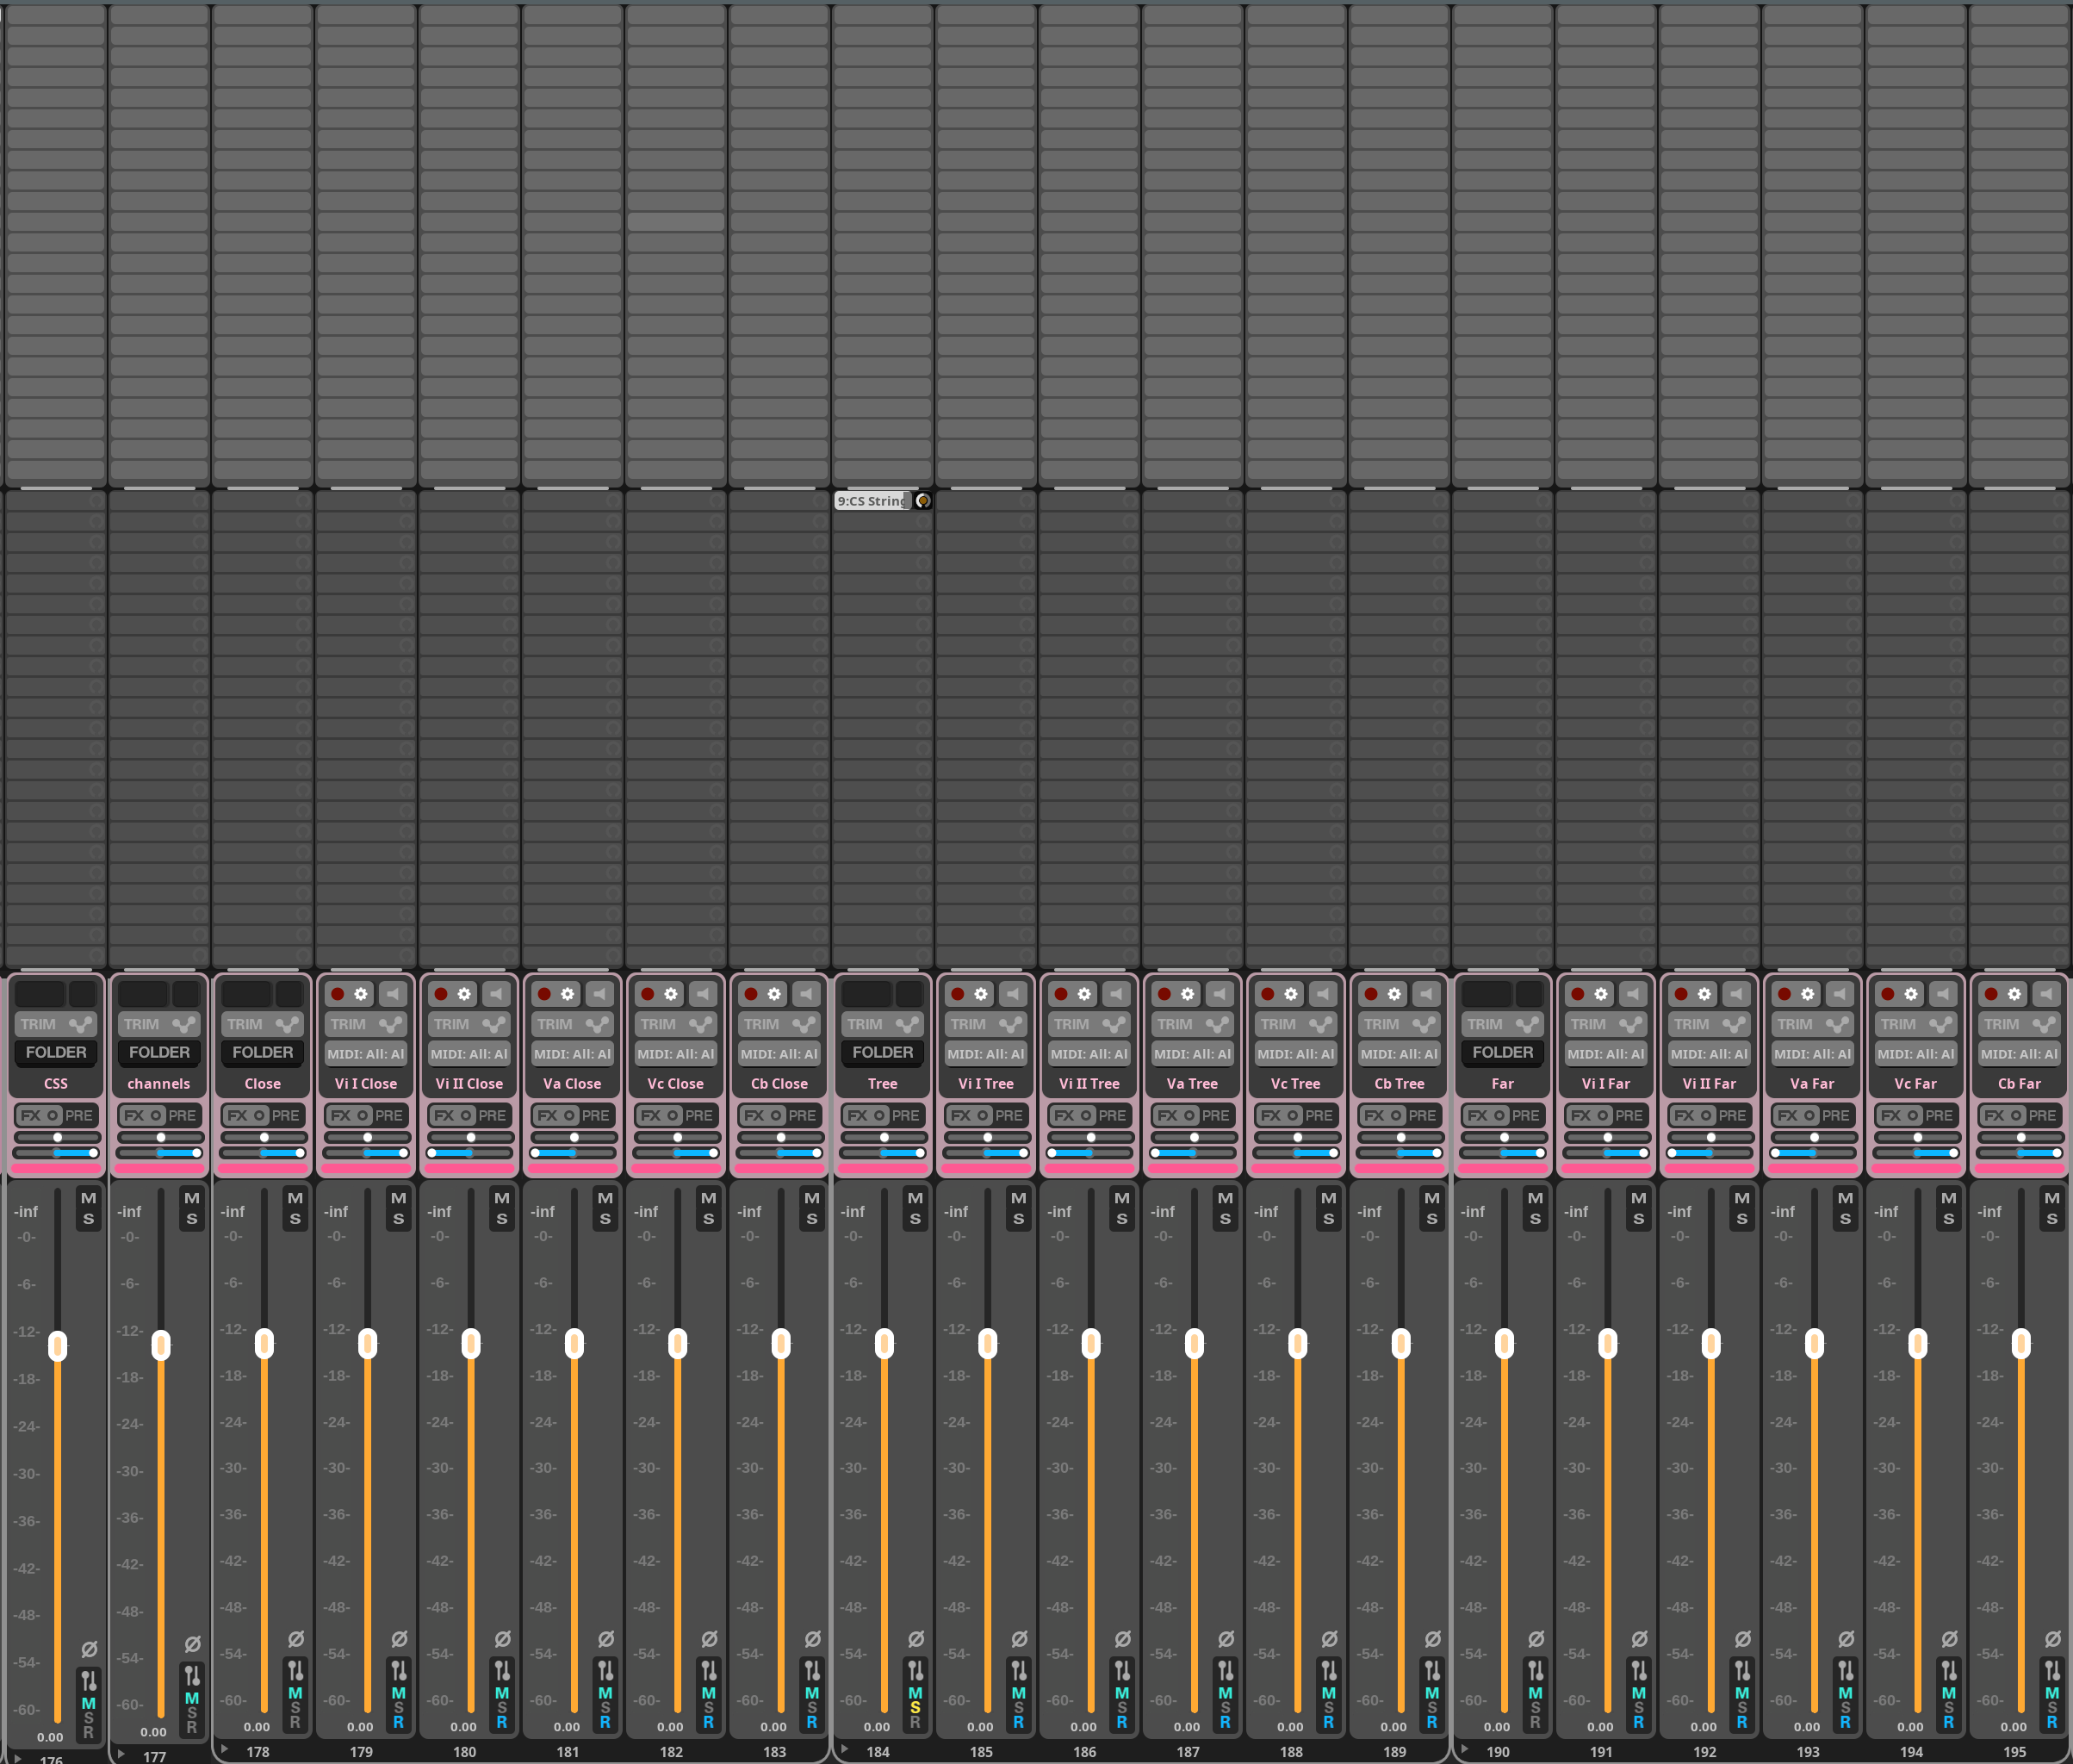Click FOLDER button on the Far strip
2073x1764 pixels.
pos(1502,1052)
